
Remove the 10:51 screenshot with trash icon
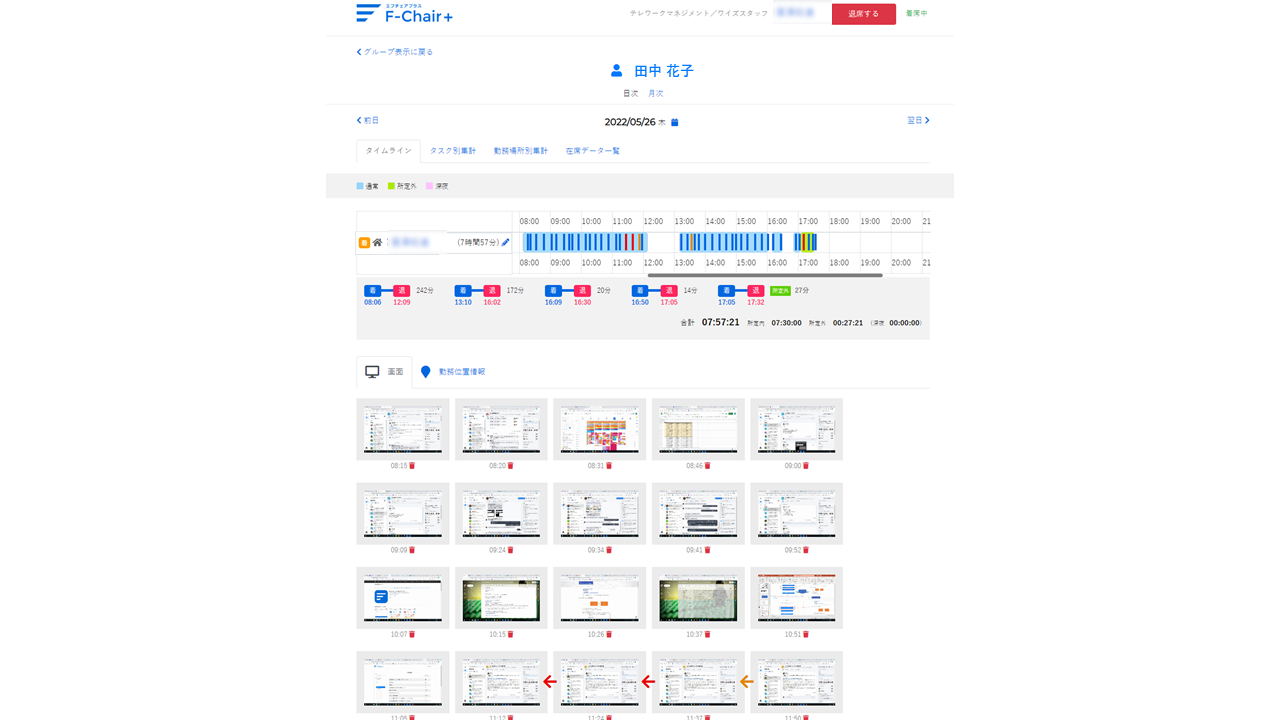[x=806, y=634]
